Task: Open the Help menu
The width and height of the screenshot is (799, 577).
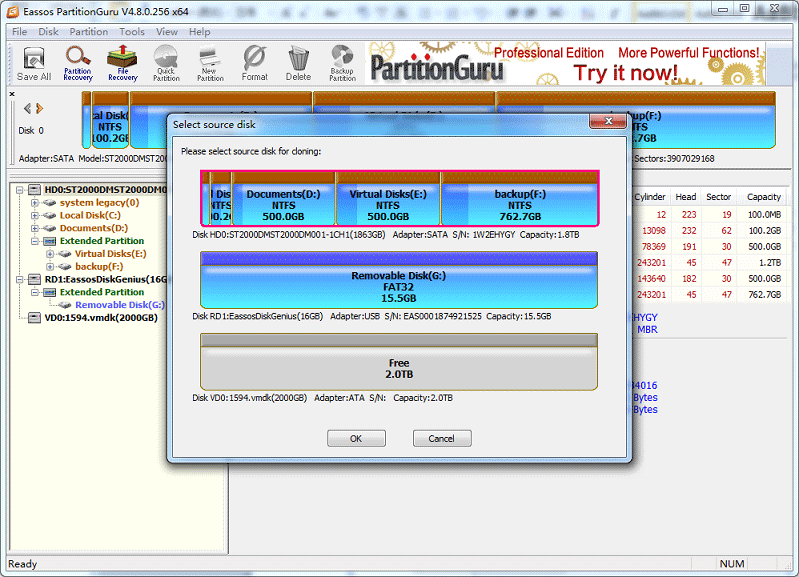Action: click(x=199, y=32)
